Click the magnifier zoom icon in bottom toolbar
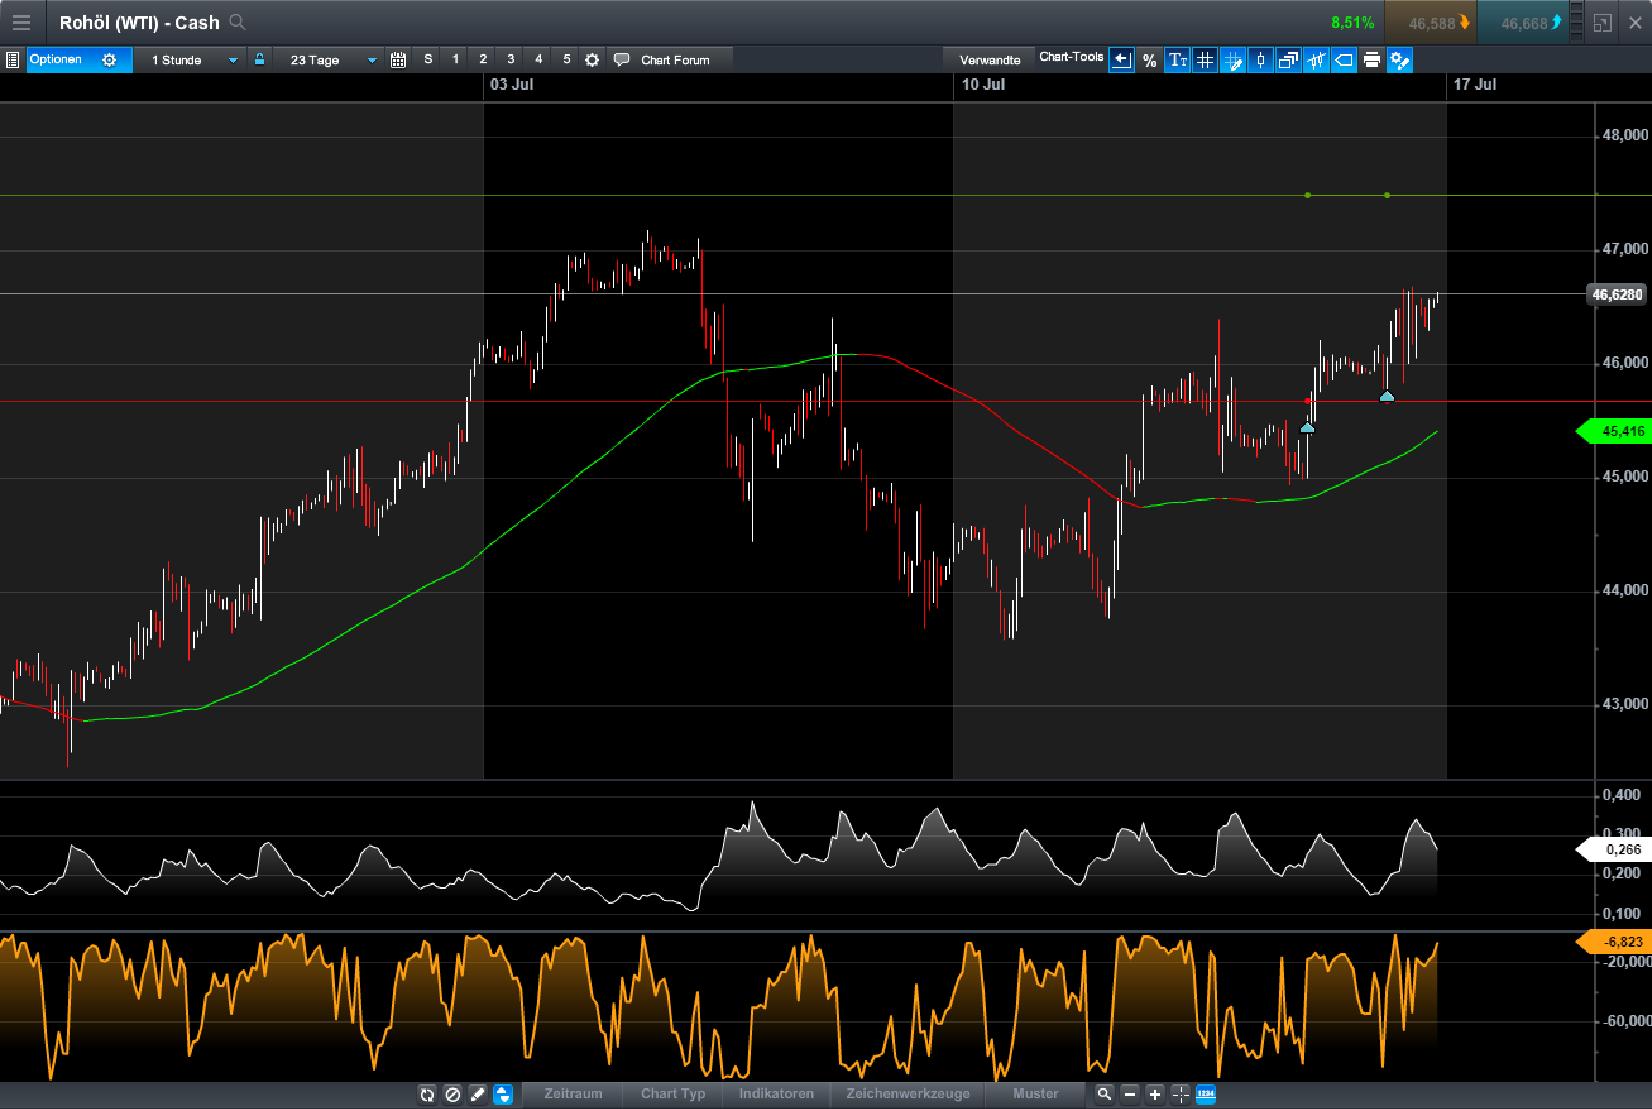 (1105, 1094)
